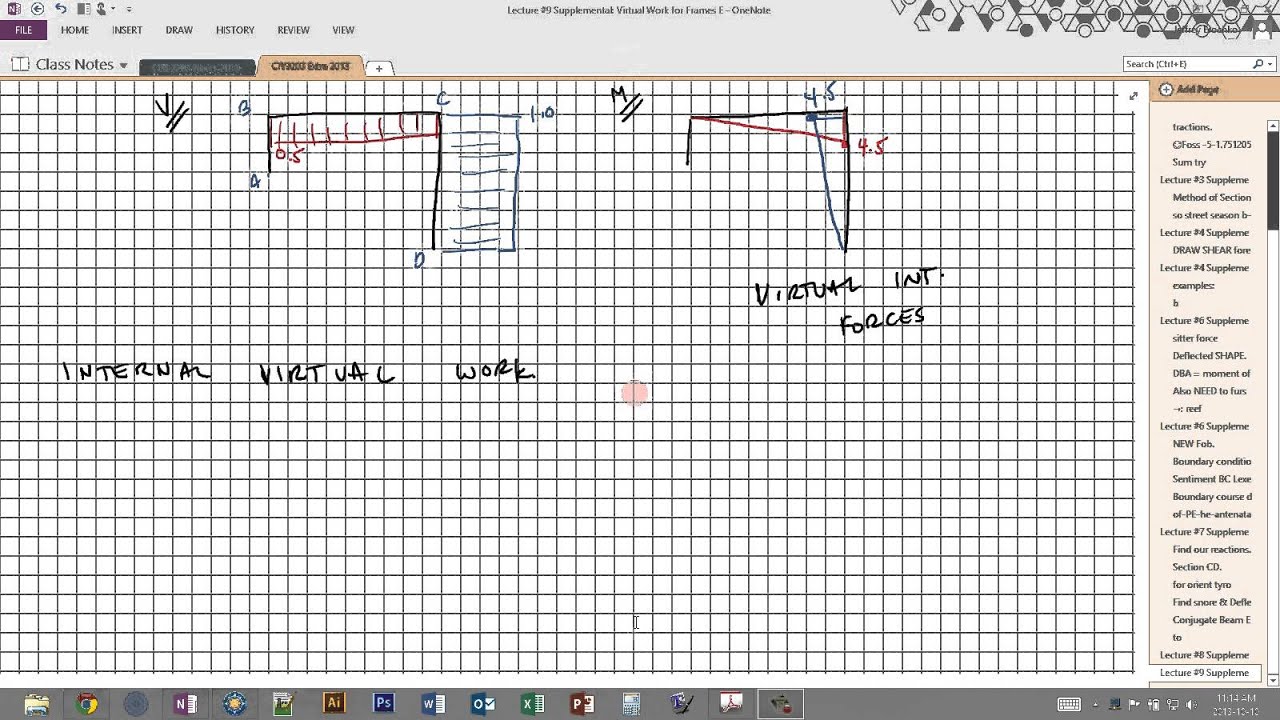Open the 'Deflected SHAPE.' subpage

[x=1208, y=356]
